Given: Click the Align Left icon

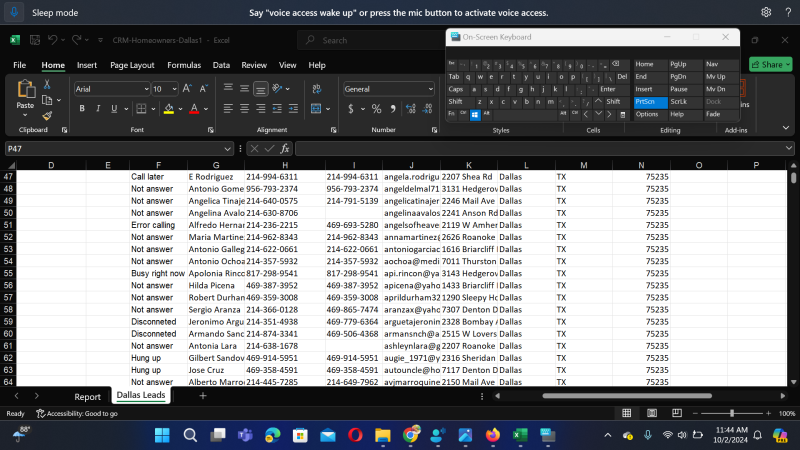Looking at the screenshot, I should 228,109.
